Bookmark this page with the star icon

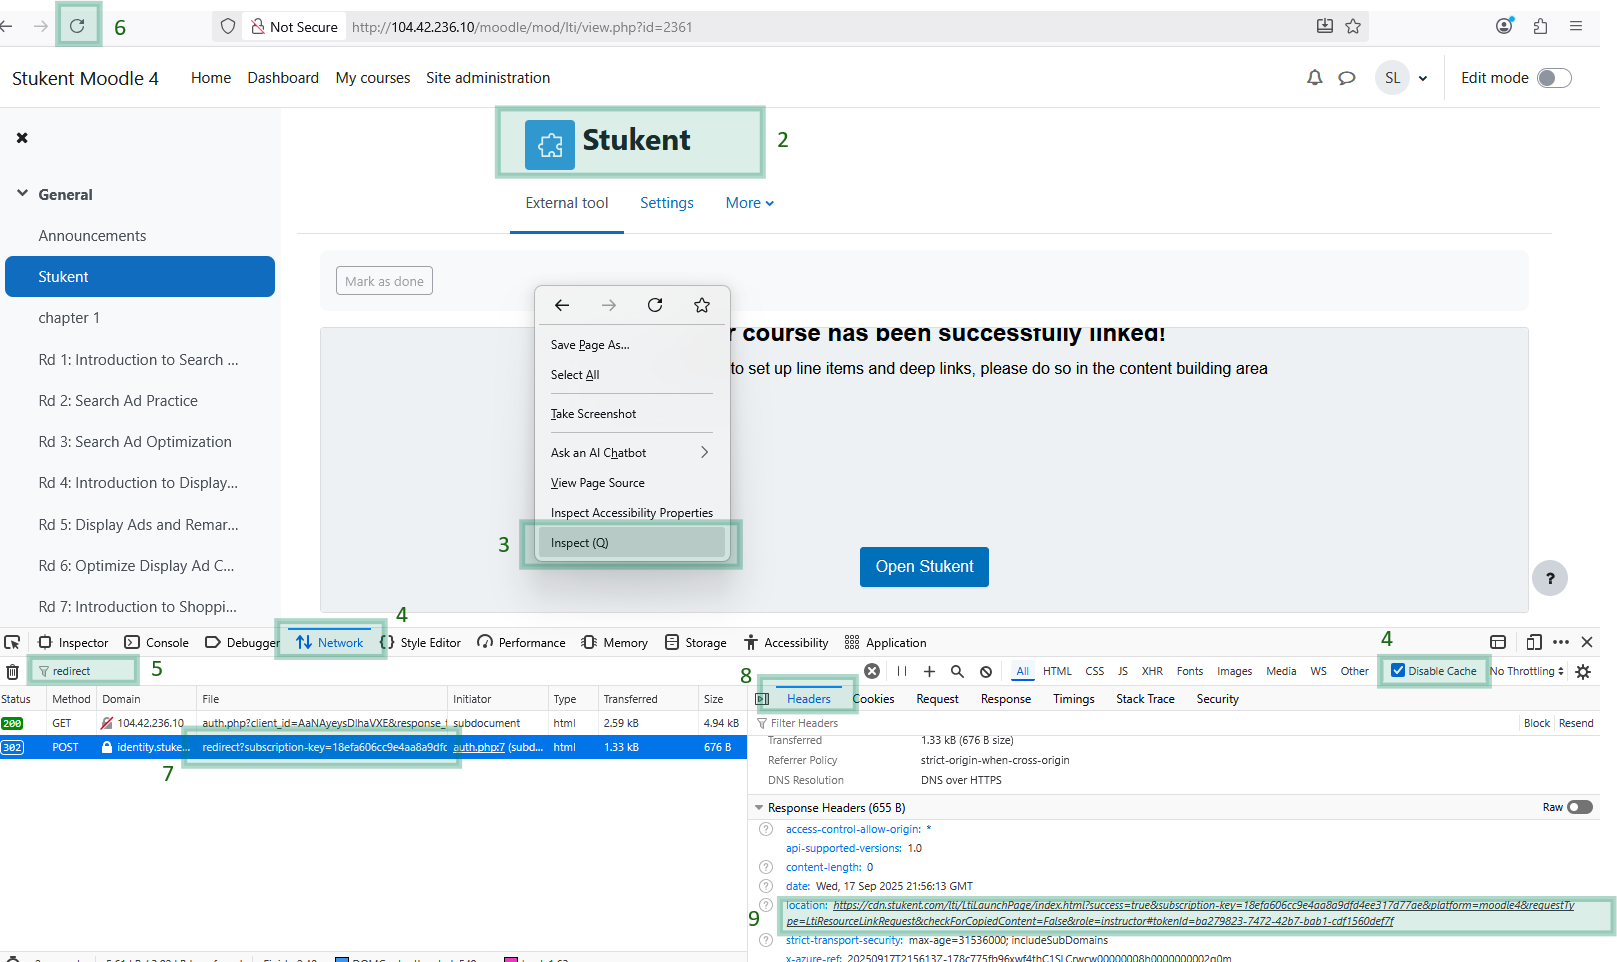coord(1353,26)
